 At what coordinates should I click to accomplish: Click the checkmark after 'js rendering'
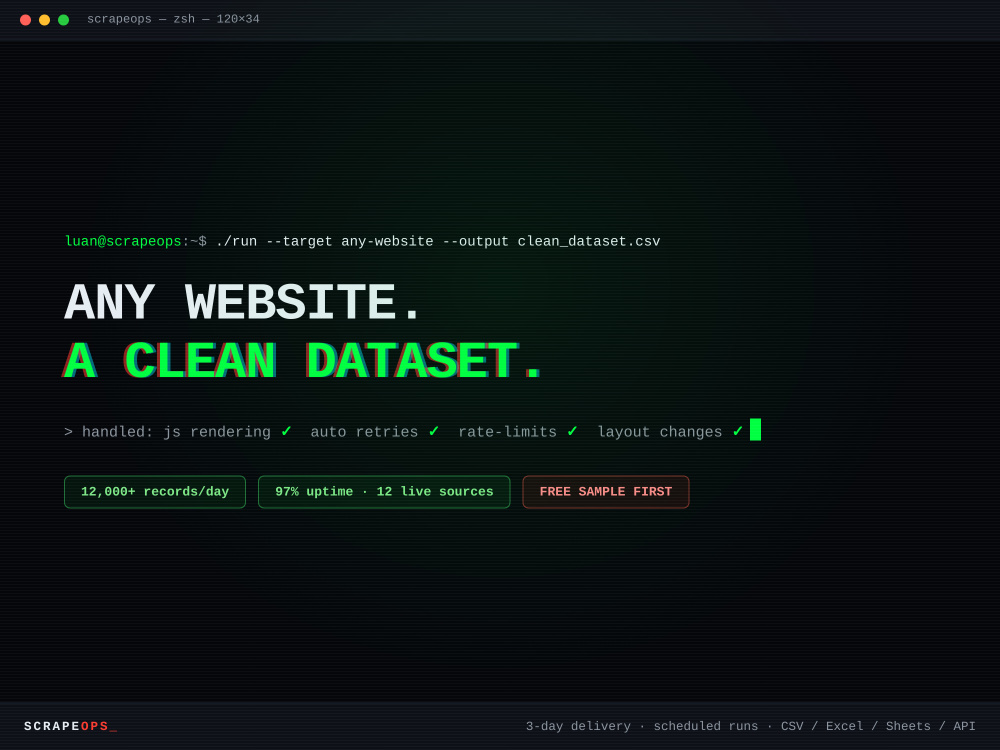286,431
